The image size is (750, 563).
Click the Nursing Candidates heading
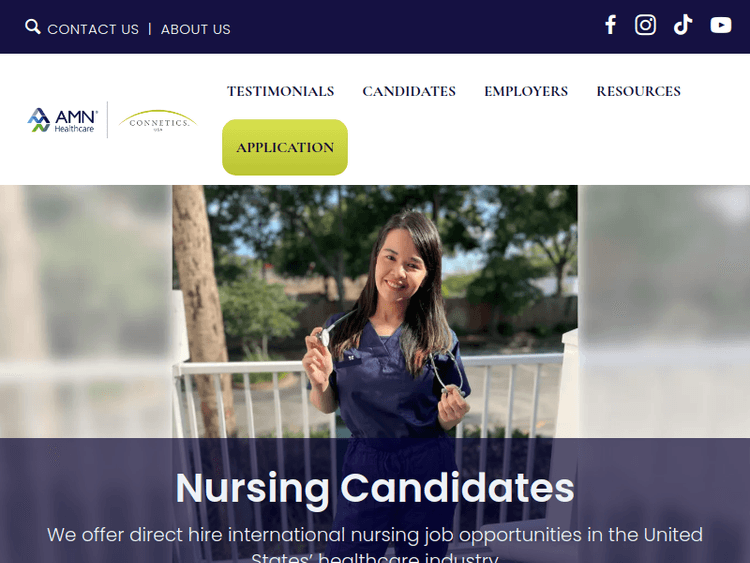[x=375, y=488]
